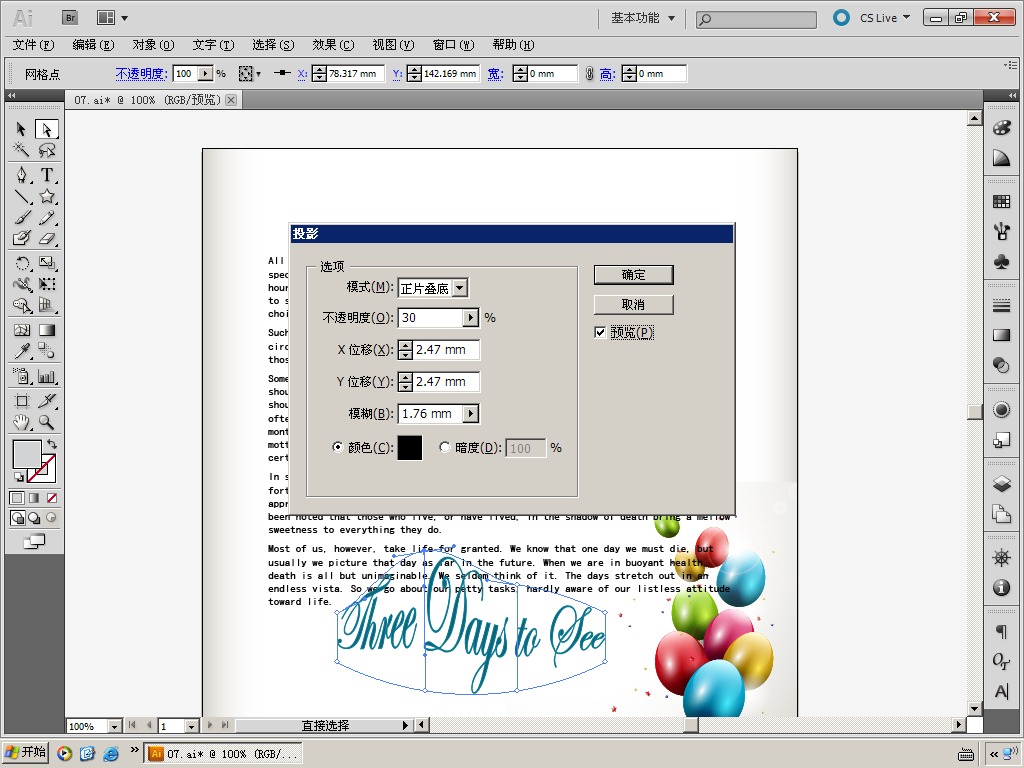Toggle constrain width and height proportions

click(x=589, y=74)
